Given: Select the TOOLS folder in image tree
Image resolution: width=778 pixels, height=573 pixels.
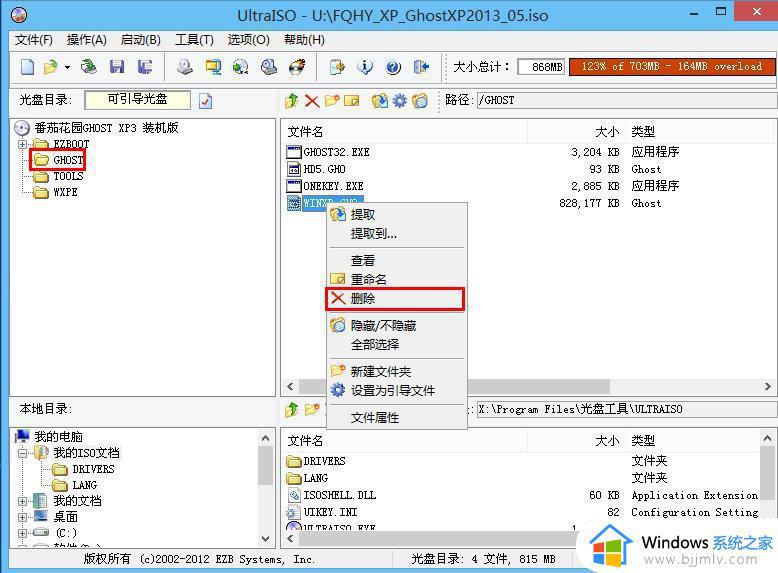Looking at the screenshot, I should pos(58,176).
